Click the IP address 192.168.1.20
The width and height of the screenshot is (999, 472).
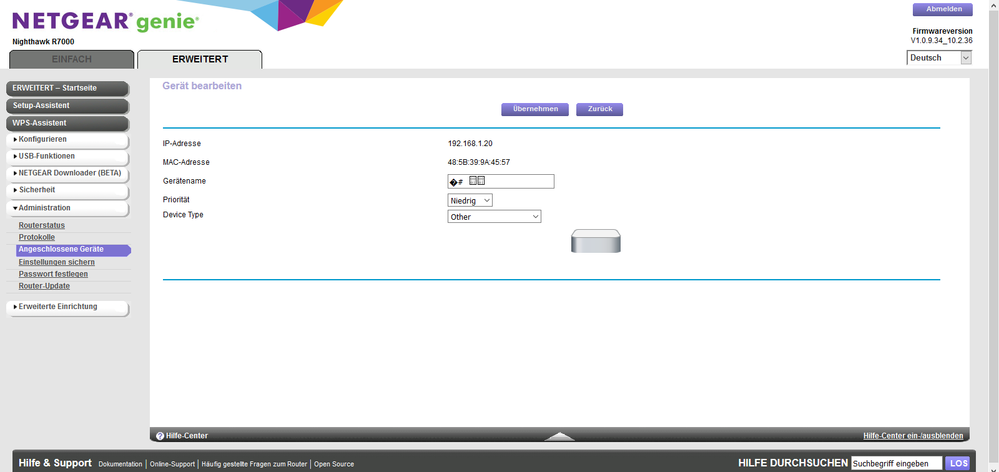470,144
